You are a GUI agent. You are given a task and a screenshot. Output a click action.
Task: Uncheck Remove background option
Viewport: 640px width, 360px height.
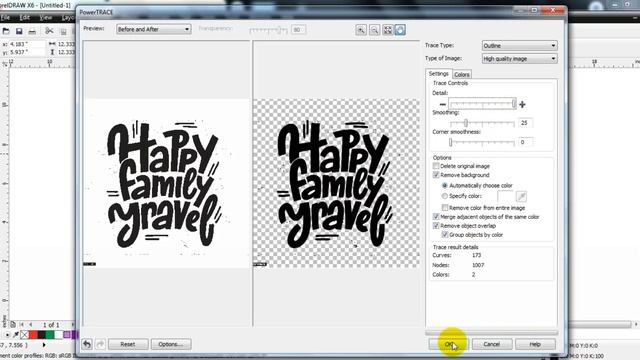pyautogui.click(x=436, y=175)
